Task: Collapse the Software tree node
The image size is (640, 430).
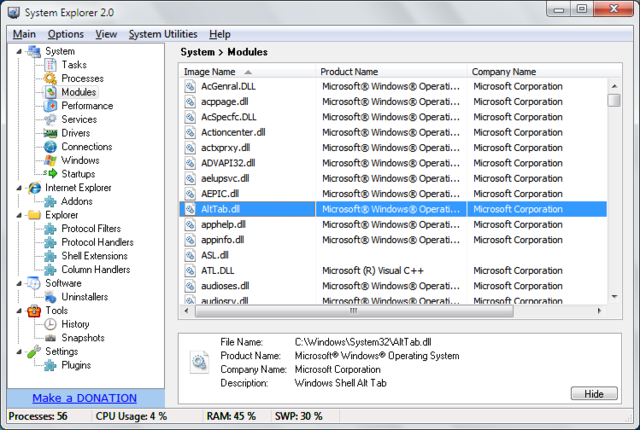Action: pyautogui.click(x=19, y=283)
